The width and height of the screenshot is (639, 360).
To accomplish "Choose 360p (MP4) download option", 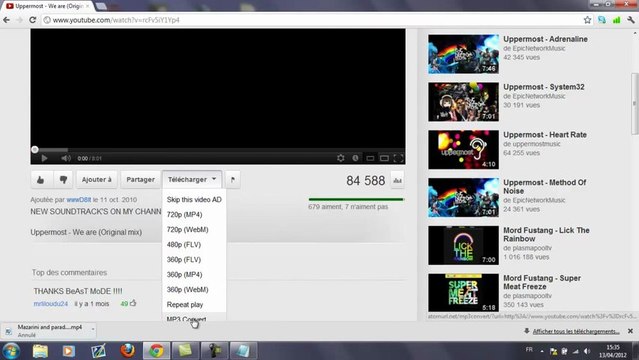I will pyautogui.click(x=194, y=275).
